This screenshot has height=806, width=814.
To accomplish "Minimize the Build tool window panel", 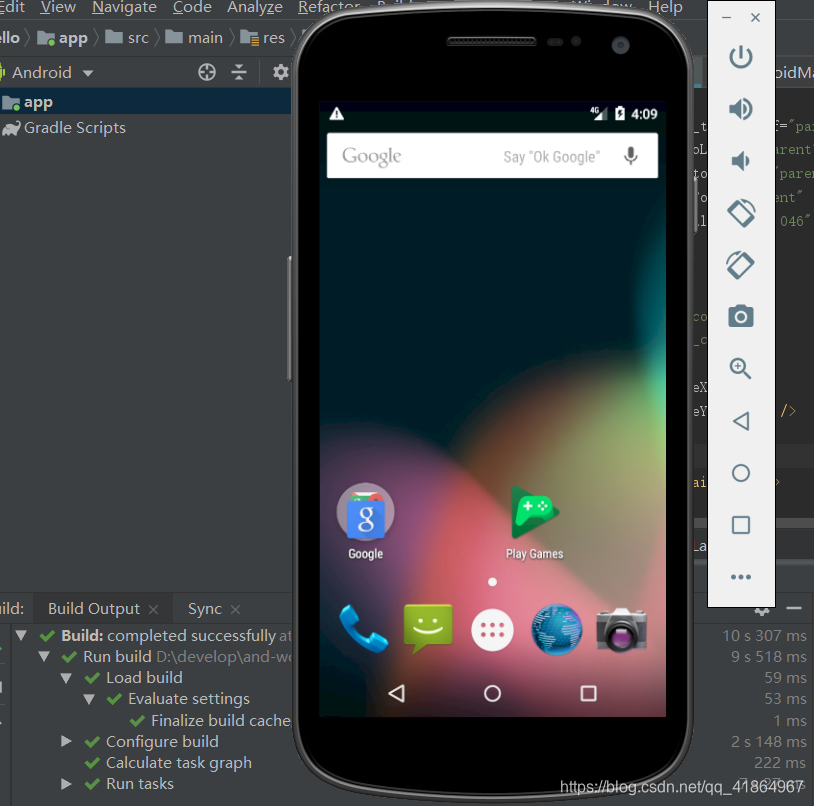I will click(x=794, y=608).
